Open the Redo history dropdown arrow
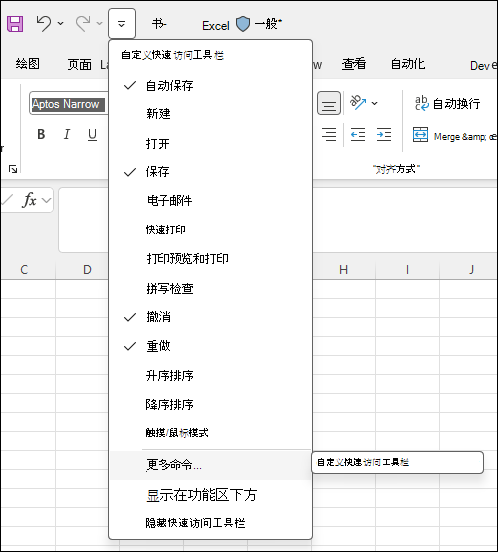This screenshot has width=498, height=552. [x=100, y=24]
